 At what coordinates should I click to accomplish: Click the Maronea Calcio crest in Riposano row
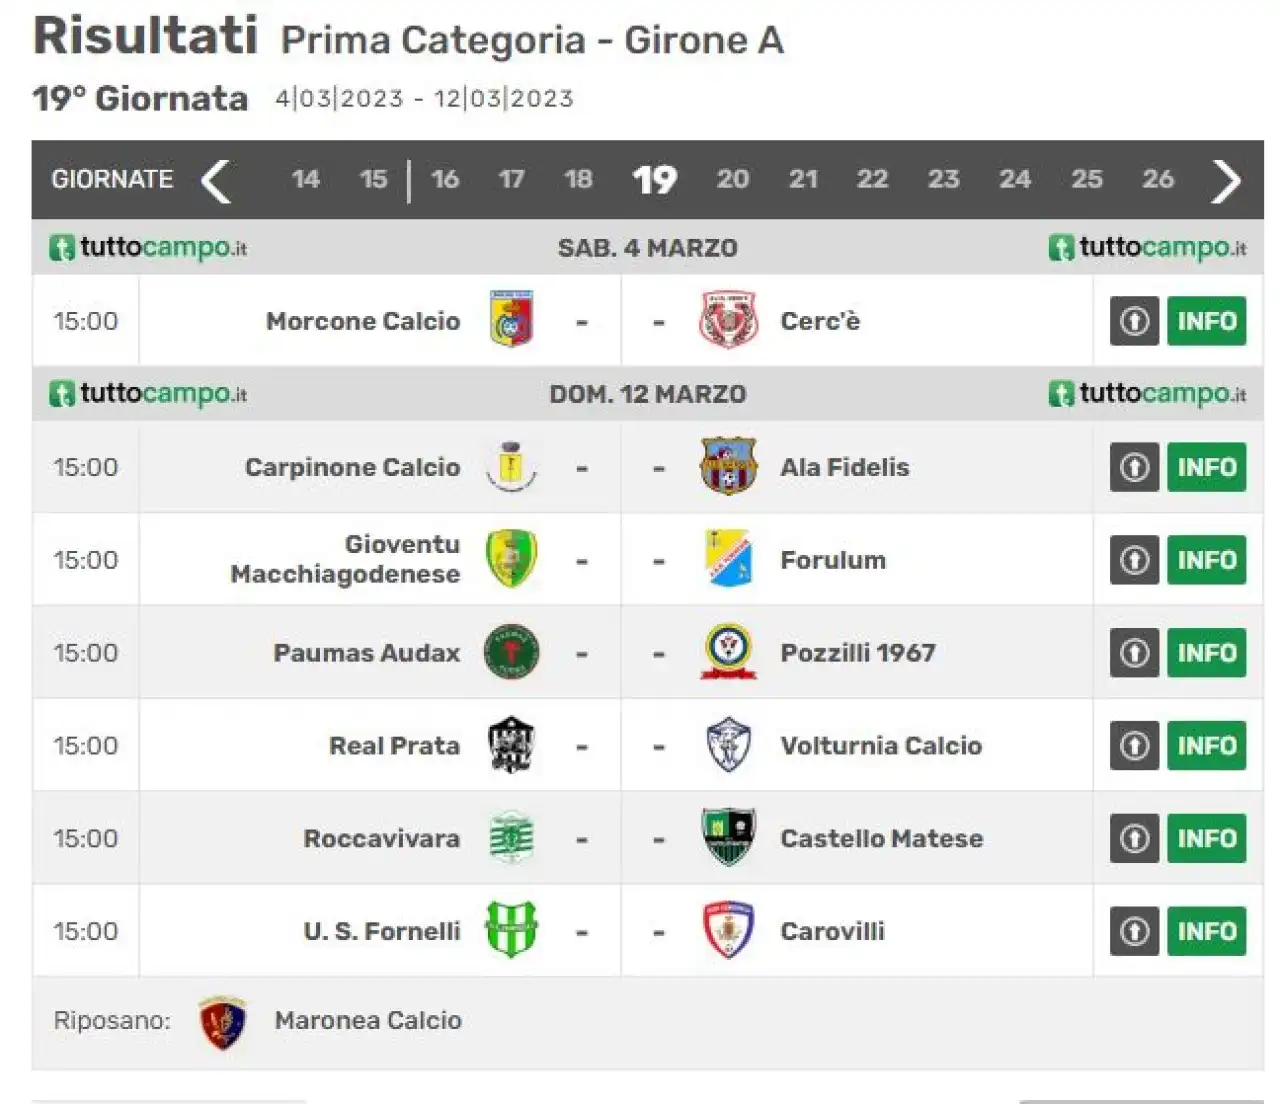point(222,1022)
